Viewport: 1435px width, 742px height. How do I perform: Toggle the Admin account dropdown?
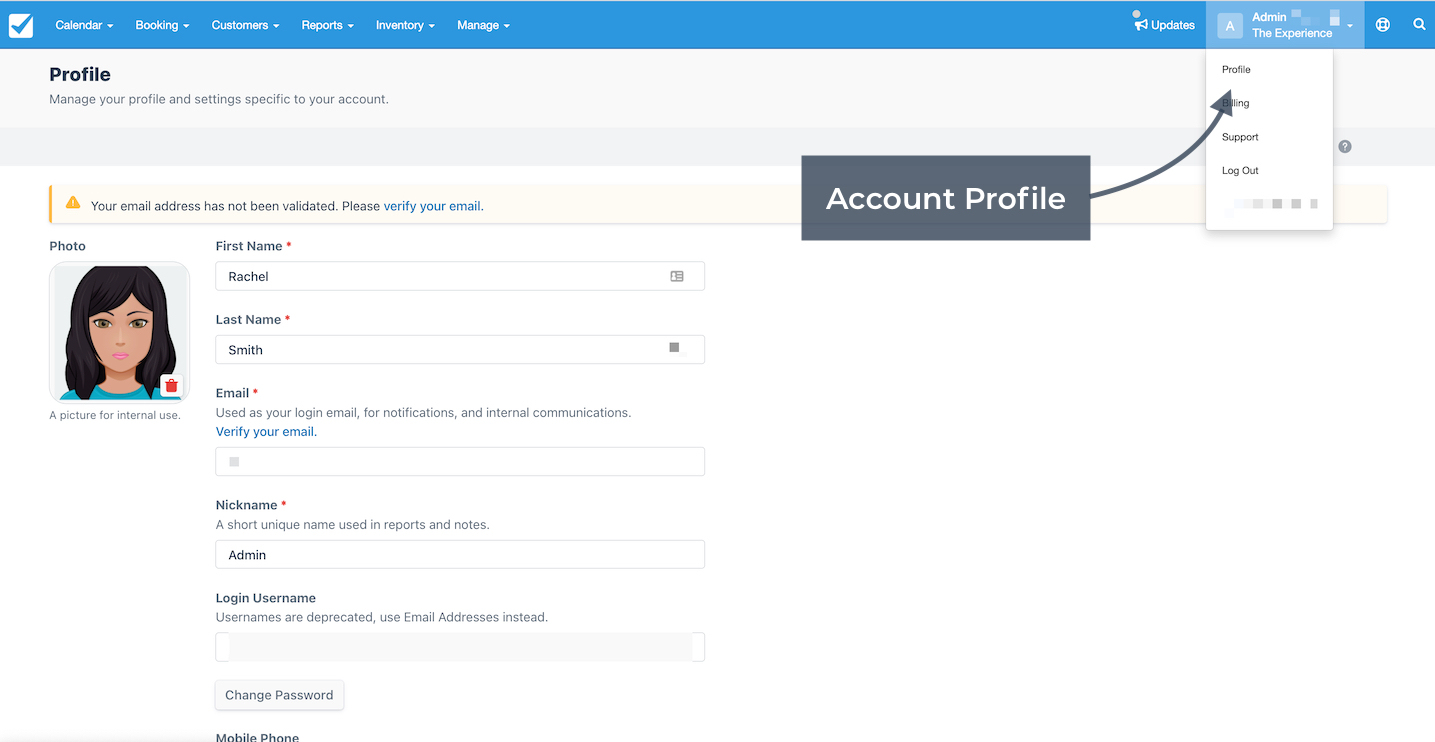click(1285, 25)
